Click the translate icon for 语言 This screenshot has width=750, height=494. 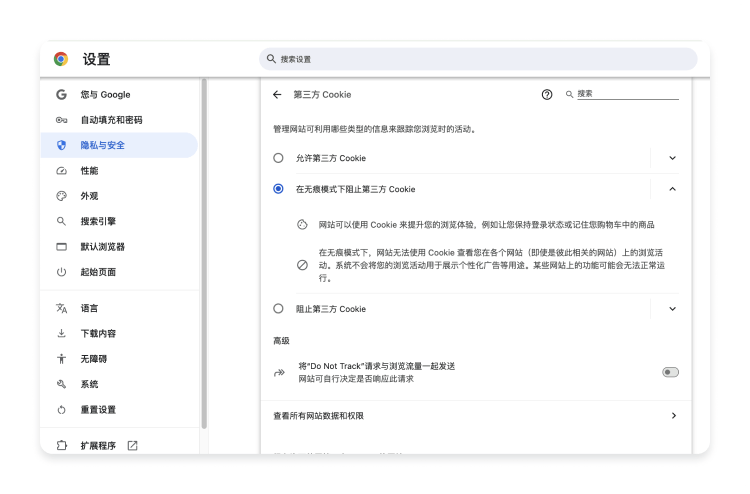point(61,308)
